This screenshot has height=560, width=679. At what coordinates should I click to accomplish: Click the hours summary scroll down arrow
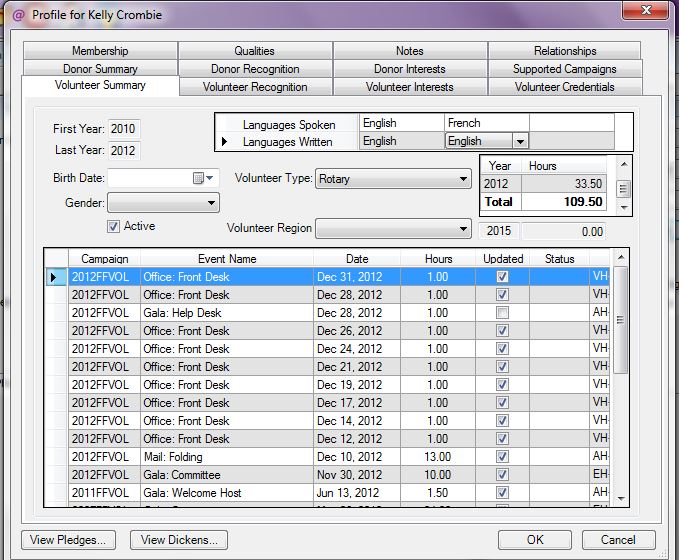click(624, 207)
